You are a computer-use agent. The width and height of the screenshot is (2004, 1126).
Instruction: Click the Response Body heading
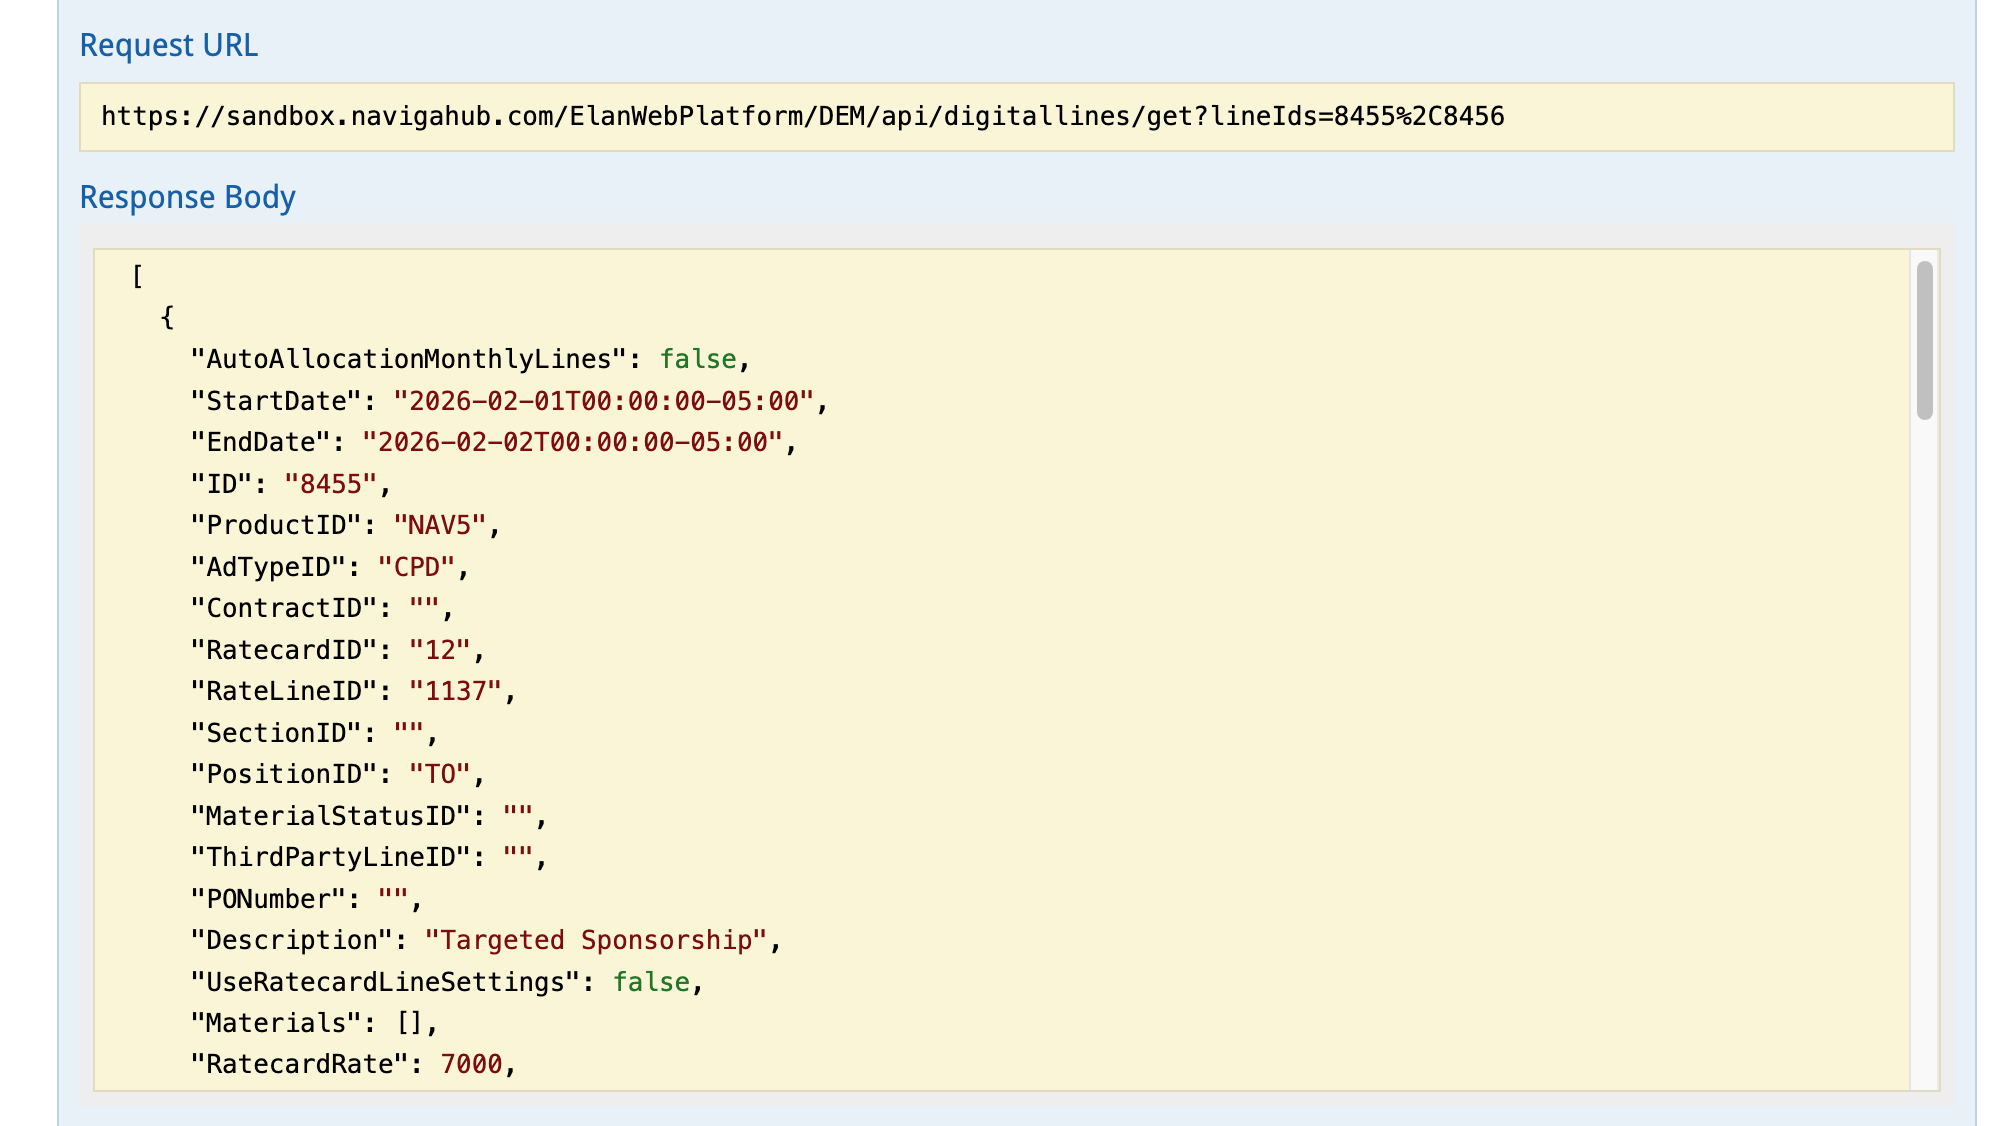pos(187,198)
